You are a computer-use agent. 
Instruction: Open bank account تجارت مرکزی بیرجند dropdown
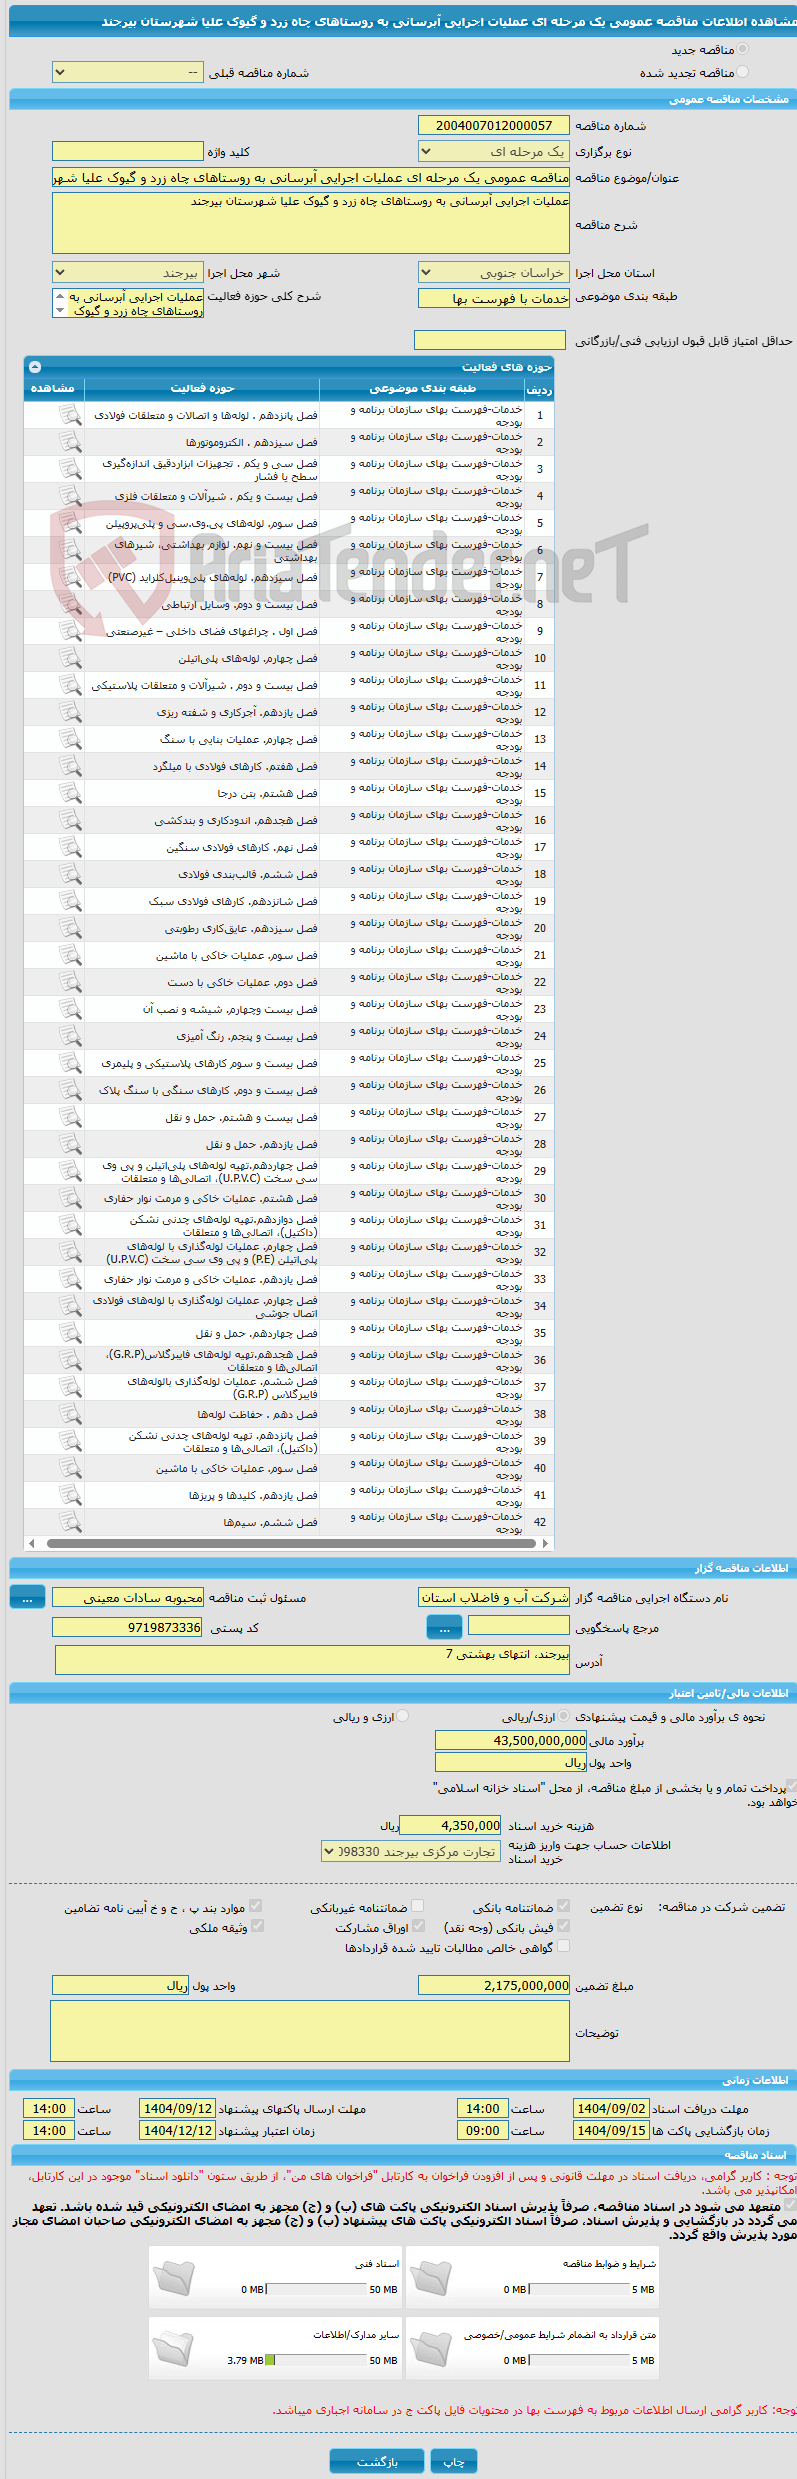coord(411,1852)
